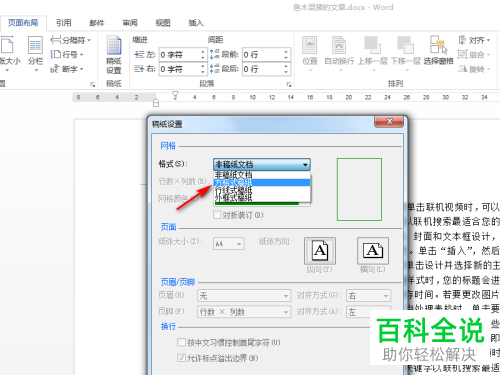
Task: Open the 选择窗格 selection pane
Action: [438, 50]
